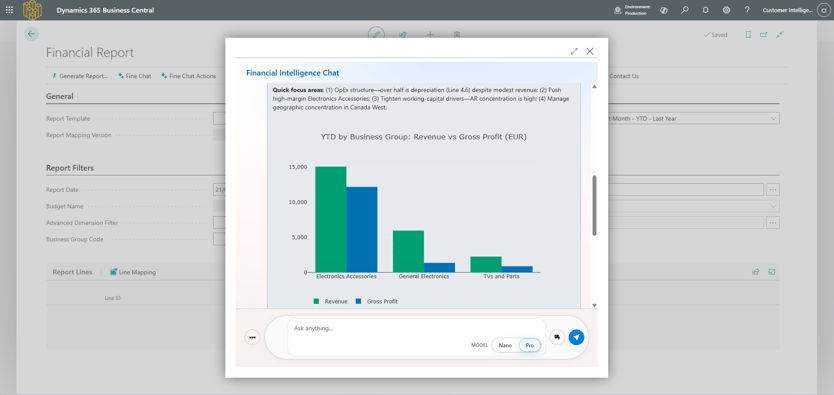
Task: Click the chat history icon beside send
Action: click(x=557, y=337)
